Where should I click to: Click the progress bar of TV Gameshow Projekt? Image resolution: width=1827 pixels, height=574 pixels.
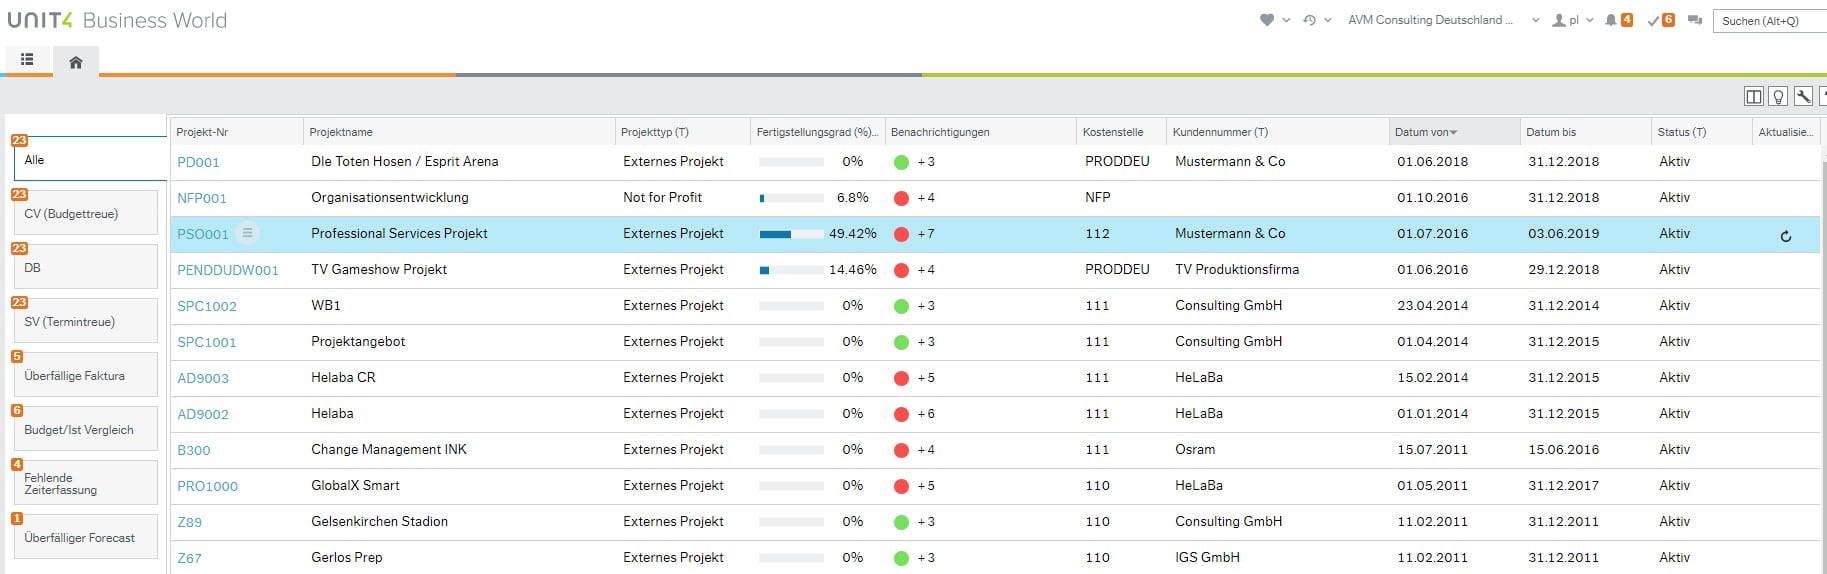coord(791,270)
